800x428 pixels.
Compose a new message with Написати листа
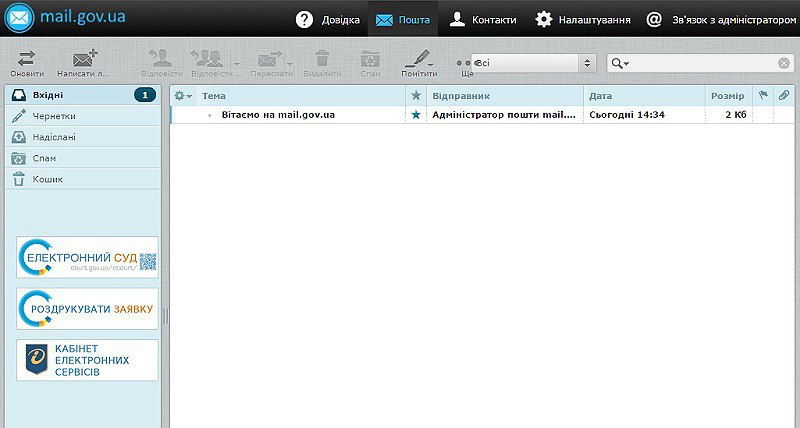[x=84, y=60]
